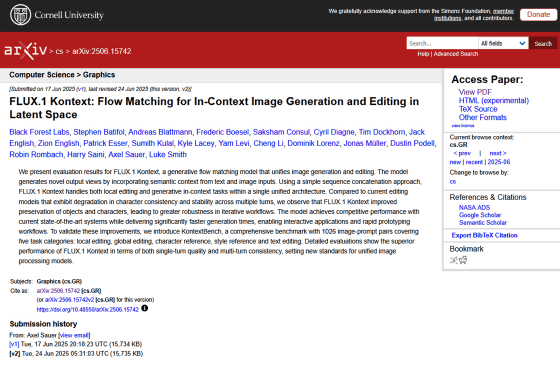Open the HTML (experimental) version

[494, 100]
